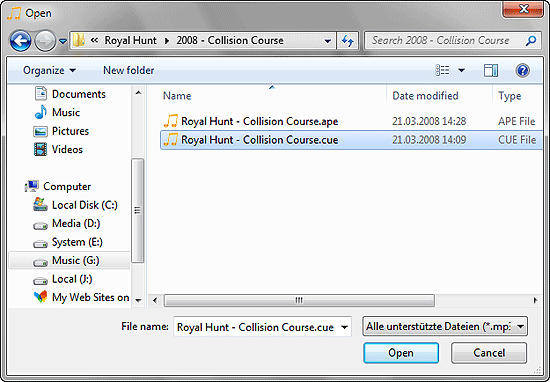Open the Organize menu
Screen dimensions: 550x382
[49, 71]
